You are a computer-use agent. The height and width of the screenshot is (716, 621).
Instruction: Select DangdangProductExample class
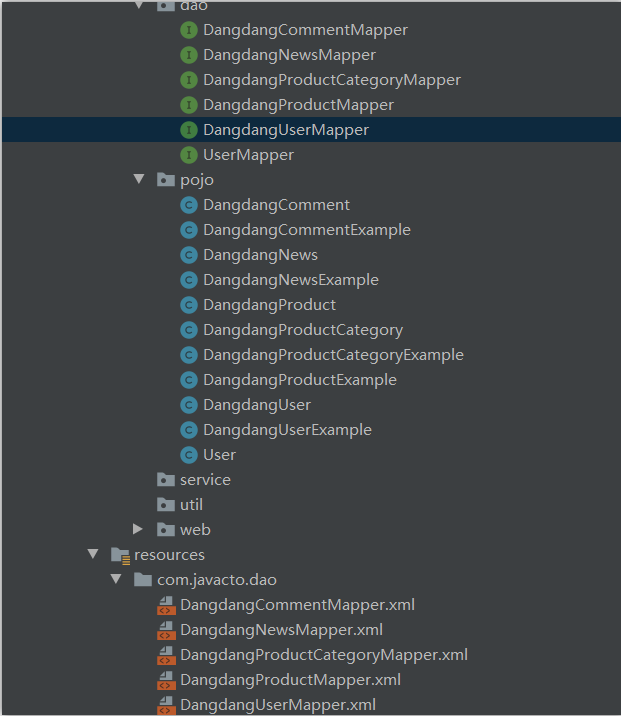click(x=300, y=380)
